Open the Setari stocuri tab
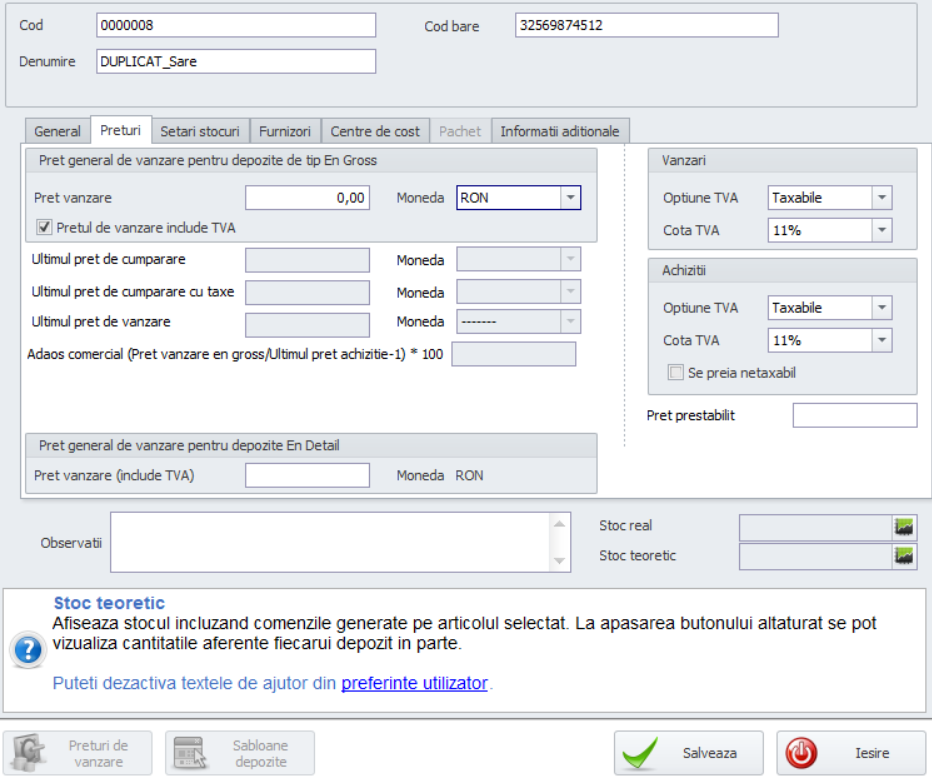Viewport: 932px width, 782px height. [200, 131]
